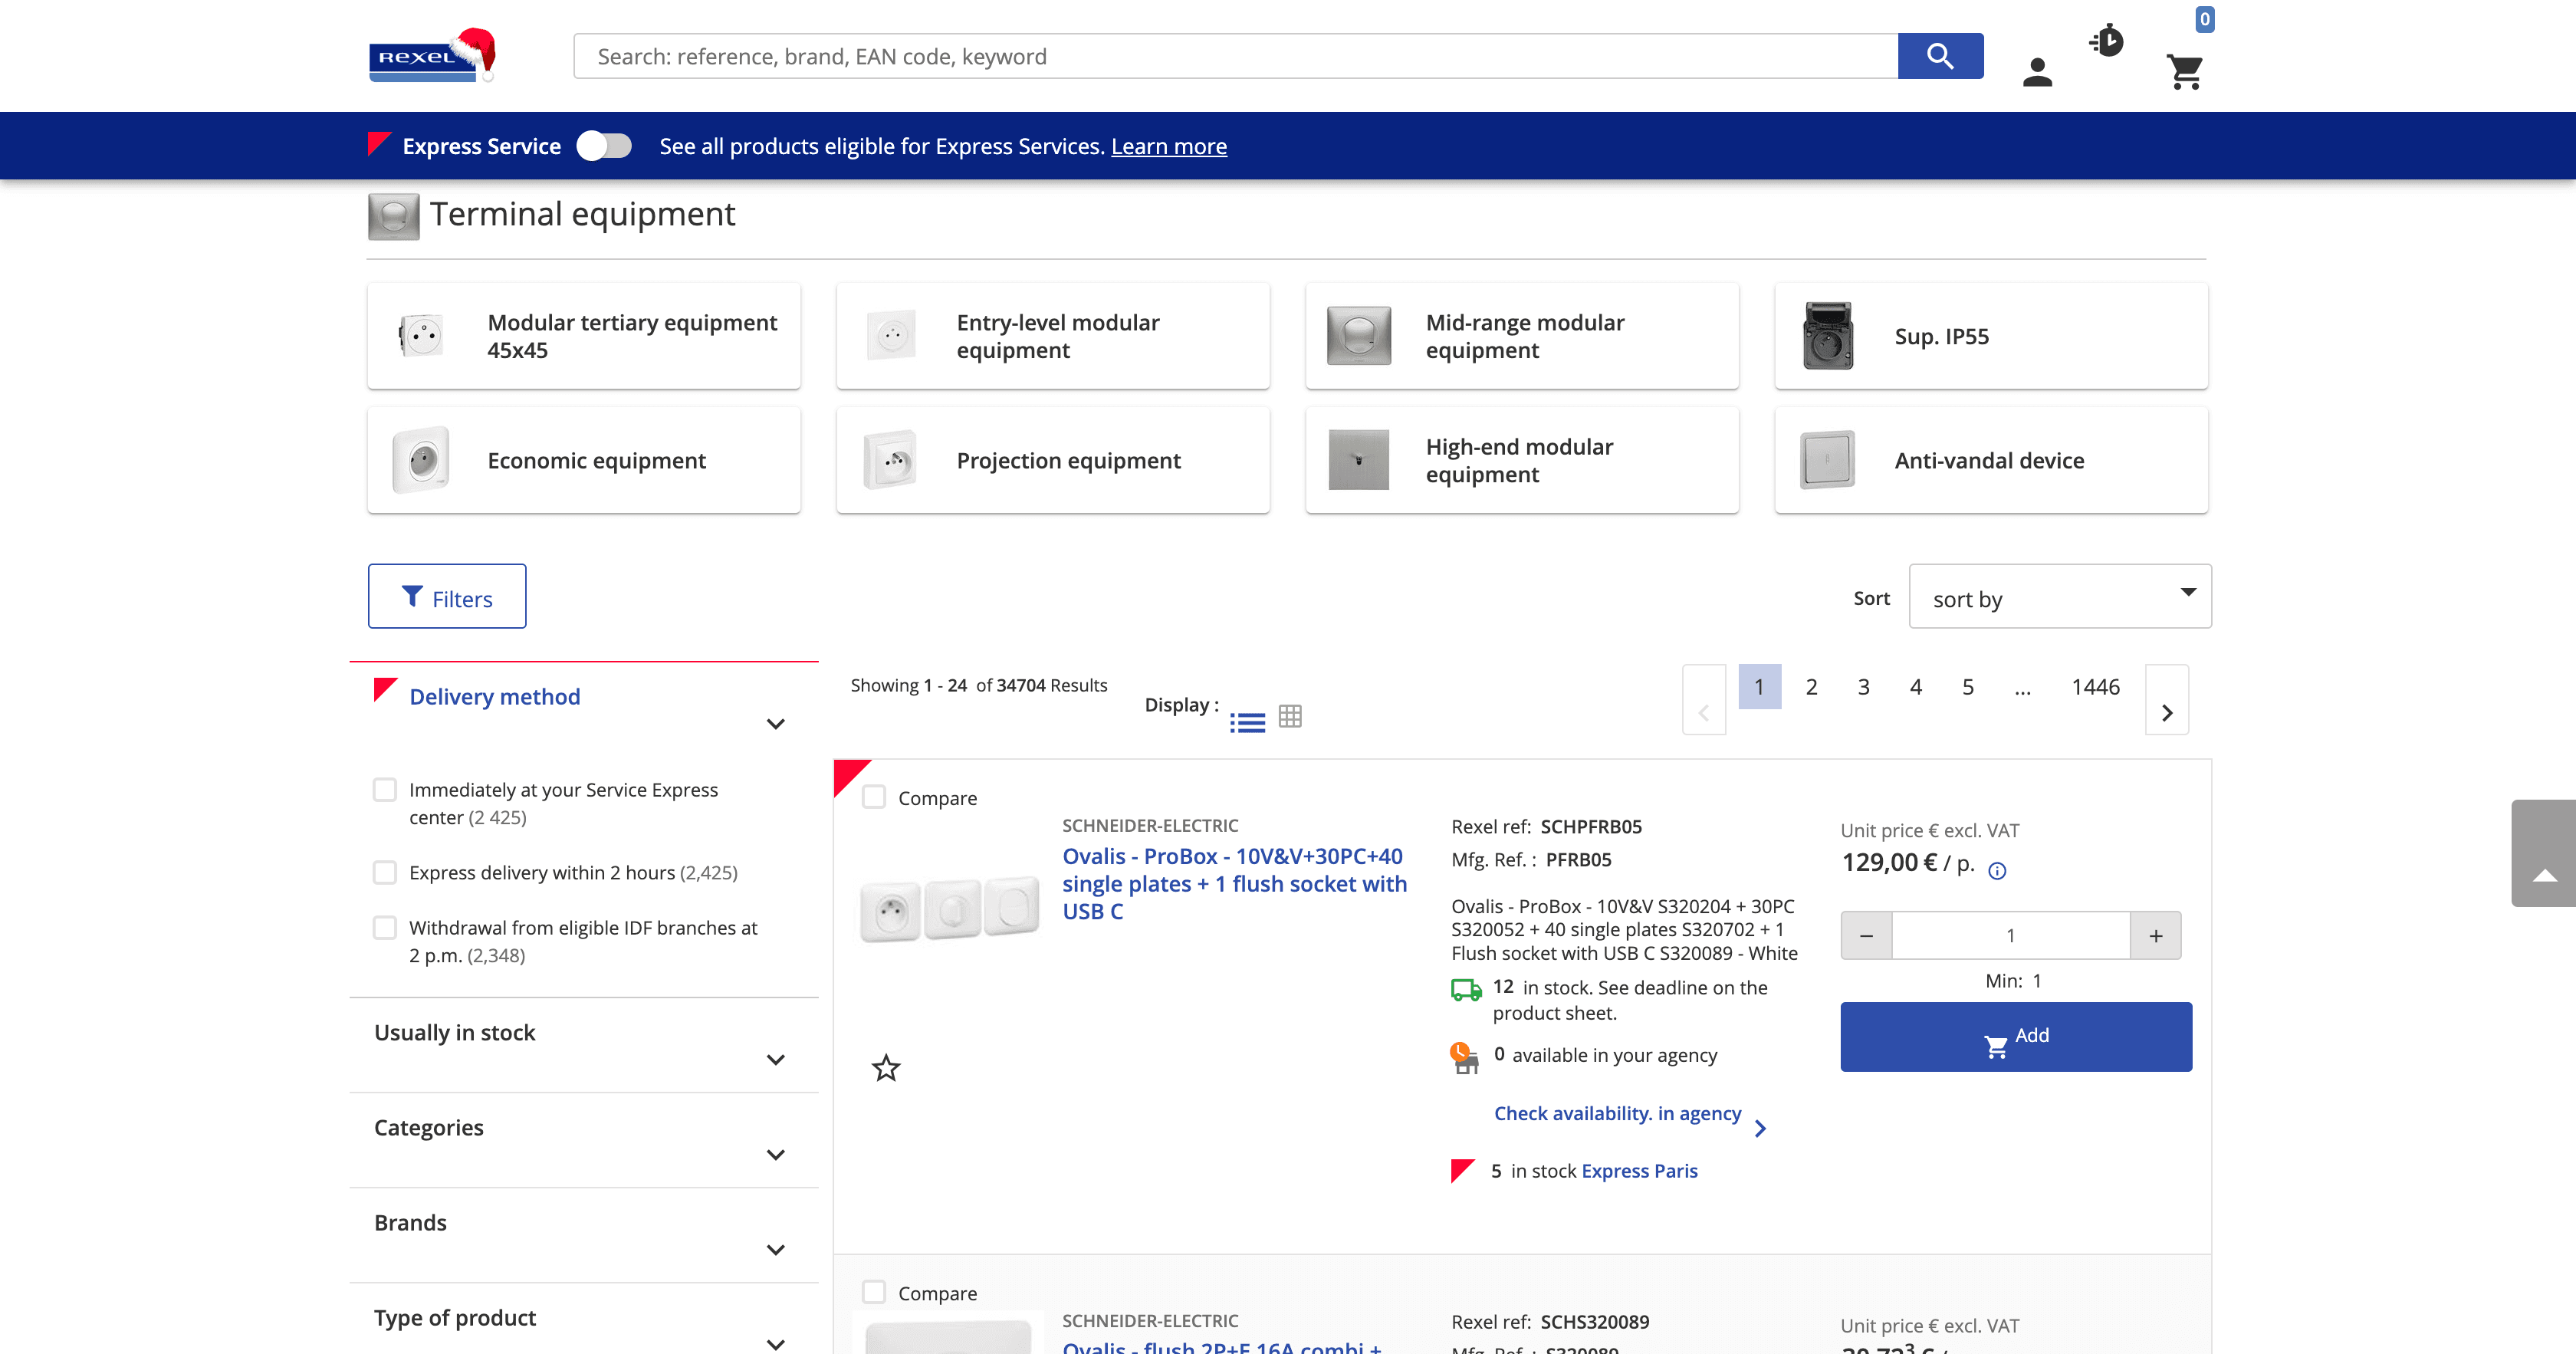Decrease quantity with minus button

1866,936
